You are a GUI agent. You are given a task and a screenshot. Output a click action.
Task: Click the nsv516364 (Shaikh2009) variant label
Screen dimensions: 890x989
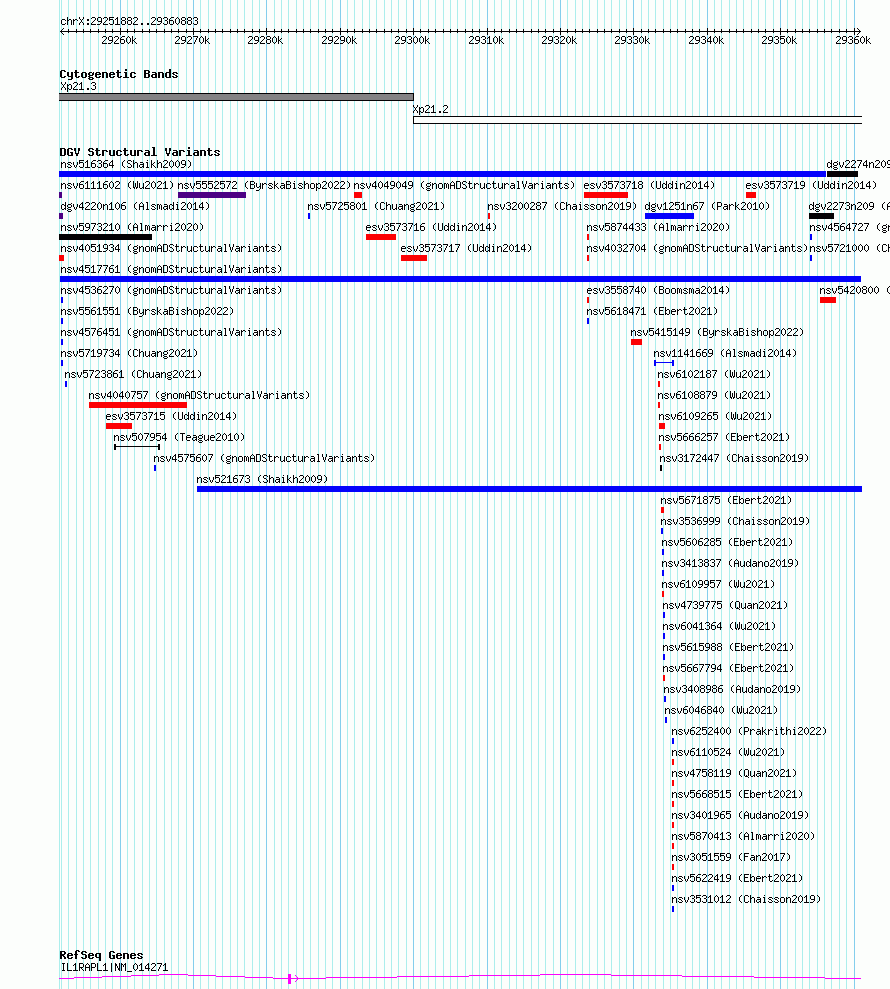[x=126, y=164]
